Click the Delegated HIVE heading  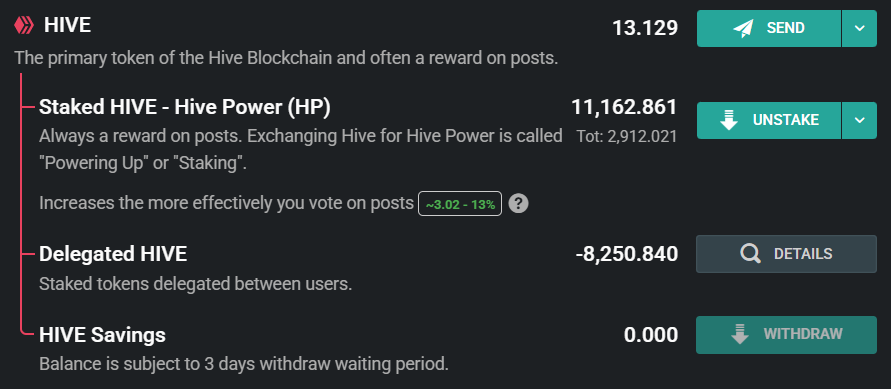click(113, 254)
